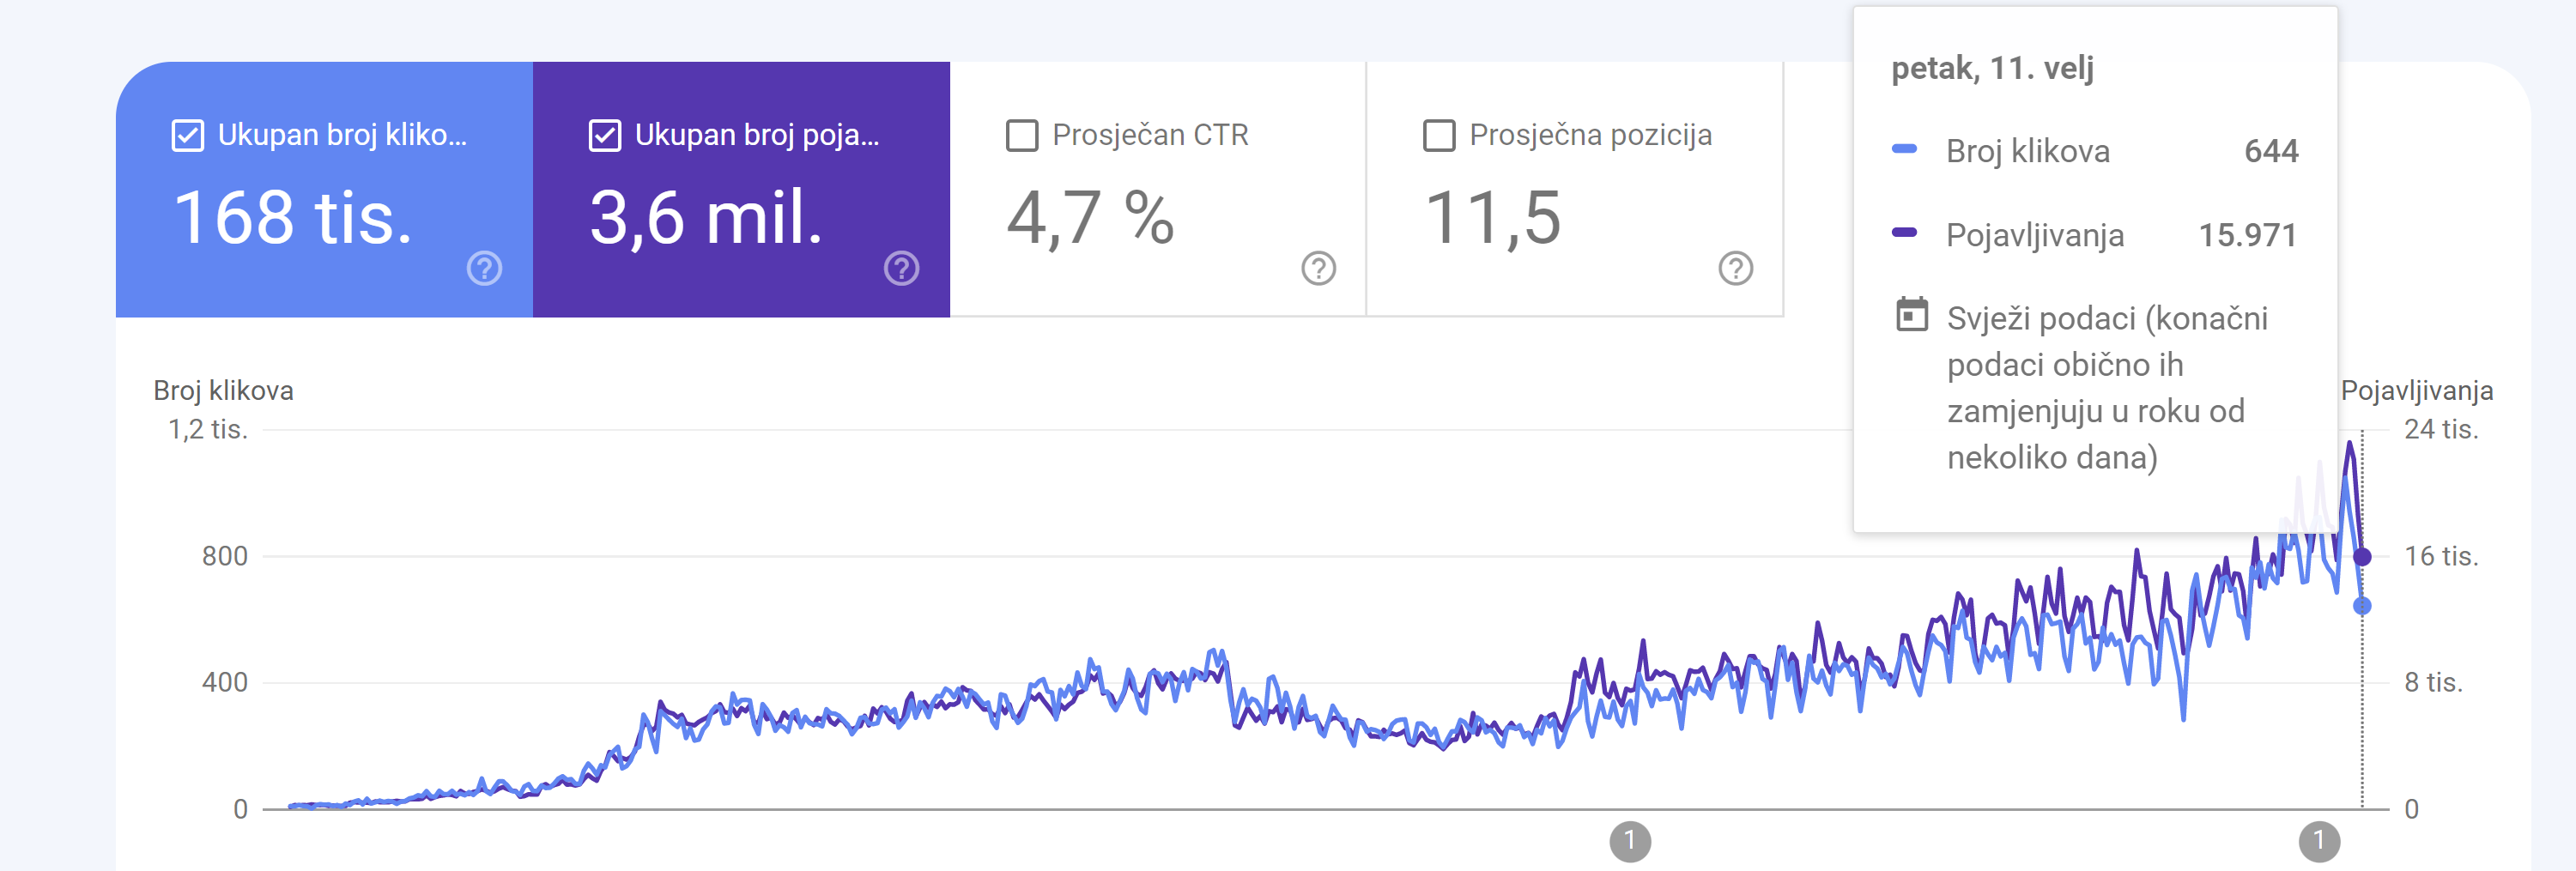
Task: Click the Svježi podaci note in tooltip
Action: (2107, 387)
